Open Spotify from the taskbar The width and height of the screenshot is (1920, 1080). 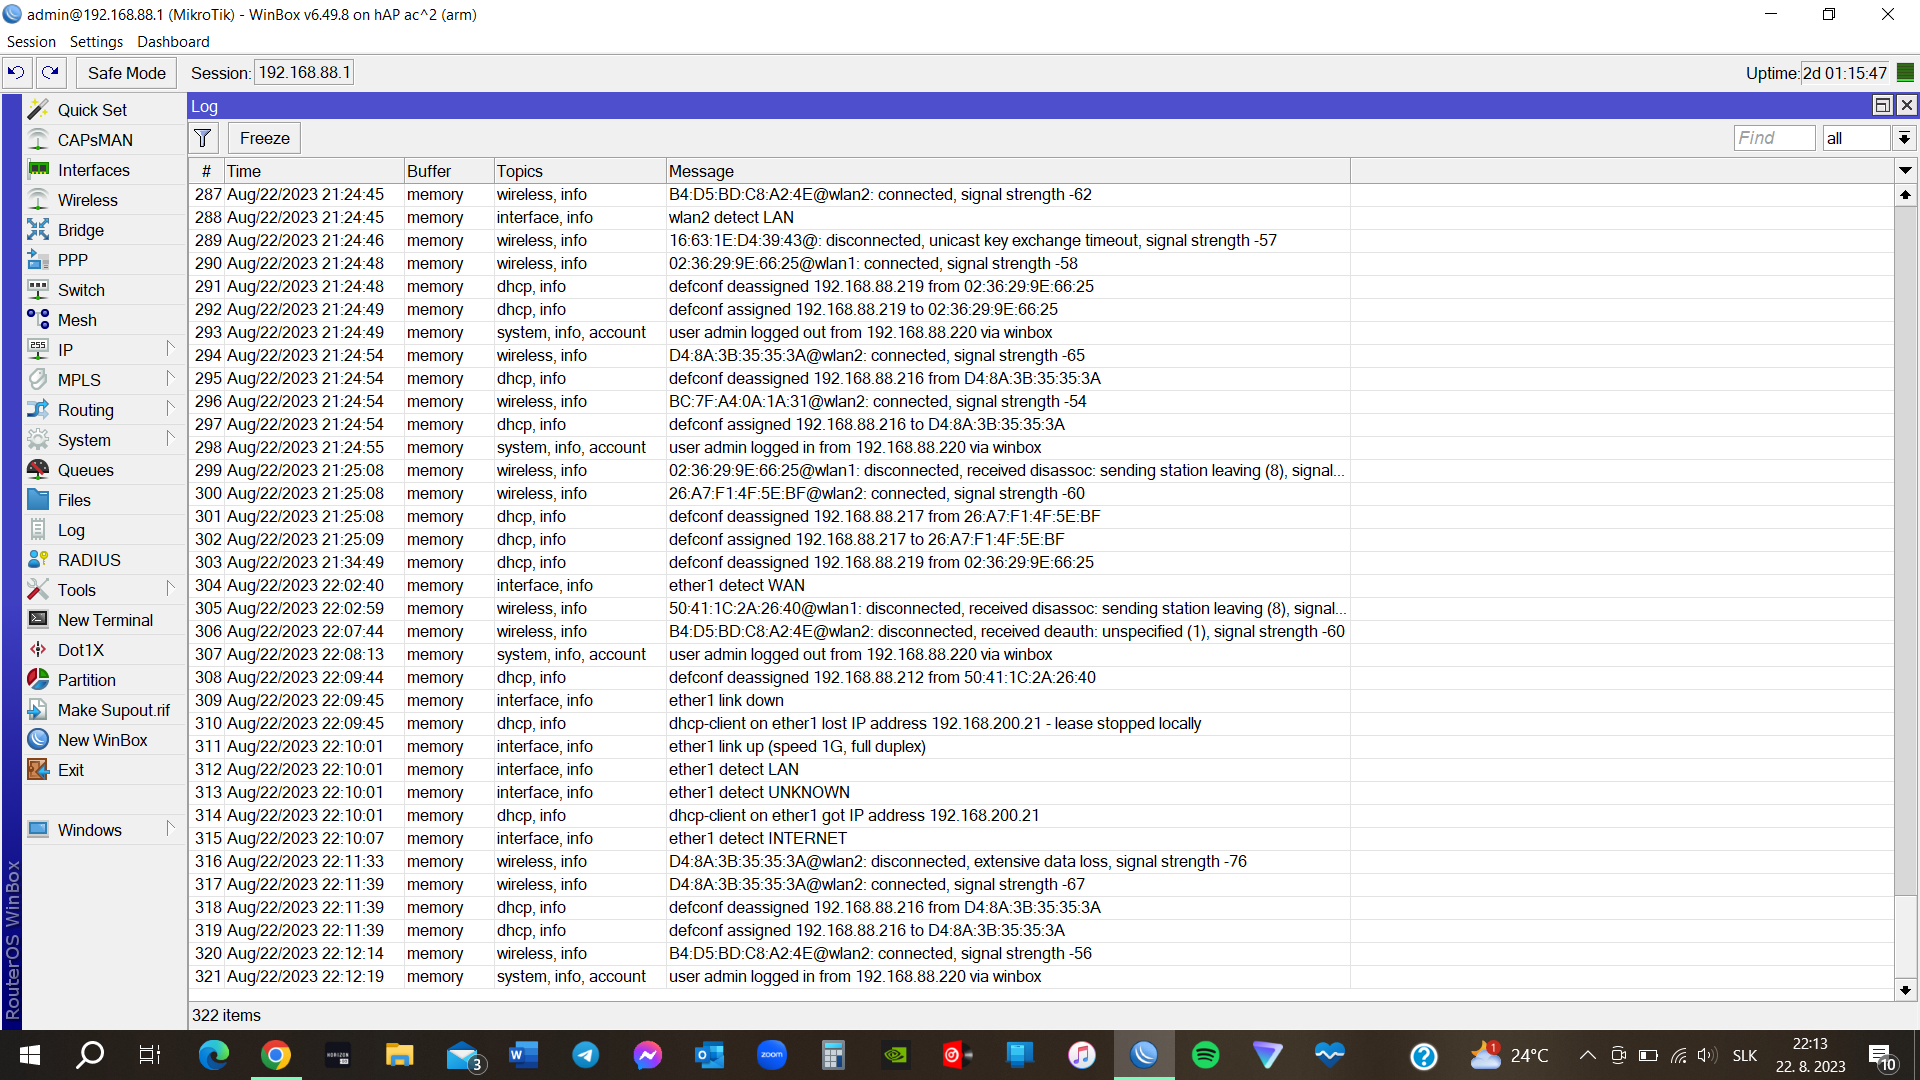pos(1206,1055)
